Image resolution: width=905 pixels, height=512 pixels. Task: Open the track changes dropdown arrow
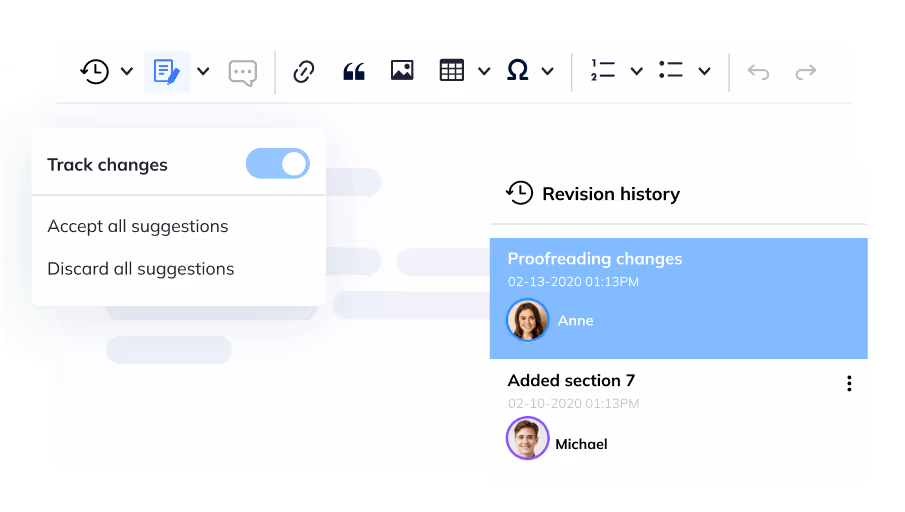(203, 71)
